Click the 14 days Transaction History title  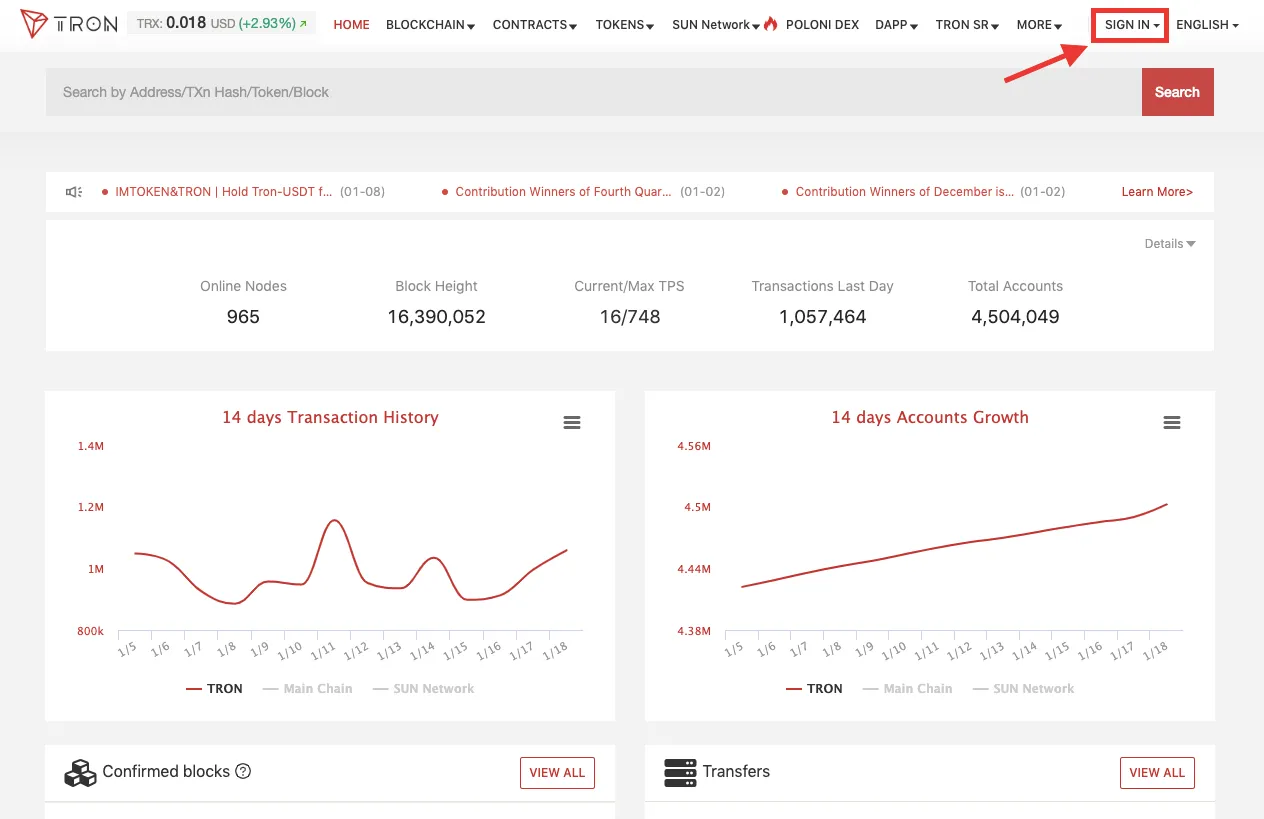point(330,417)
